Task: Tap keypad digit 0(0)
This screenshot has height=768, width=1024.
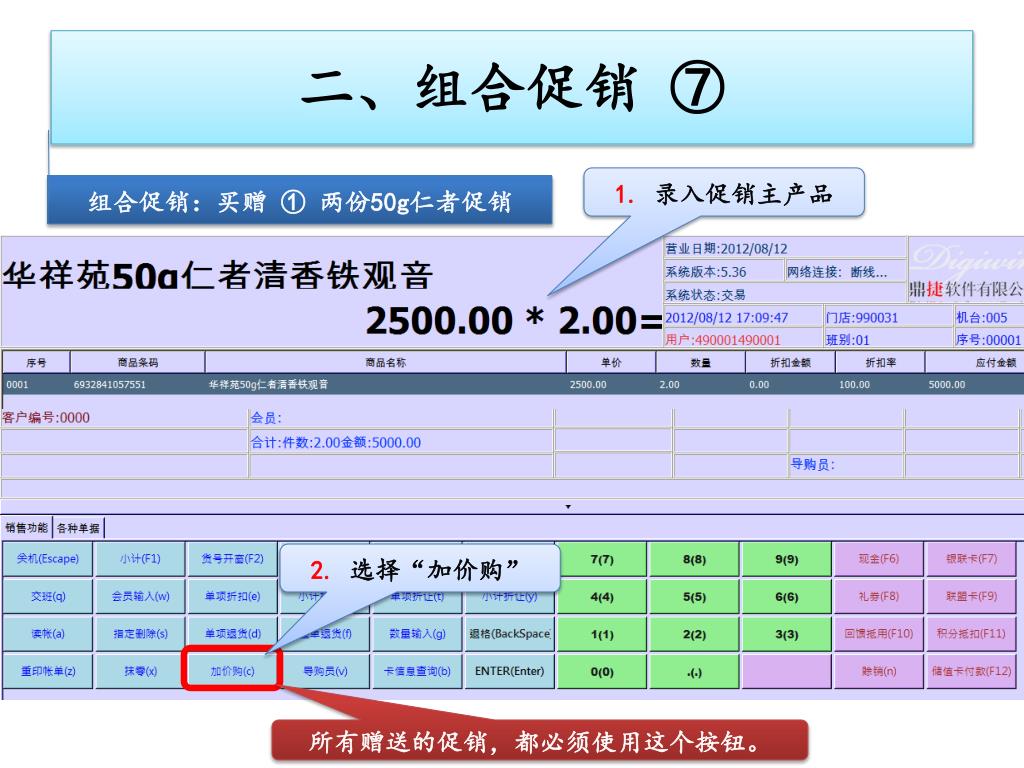Action: click(x=601, y=671)
